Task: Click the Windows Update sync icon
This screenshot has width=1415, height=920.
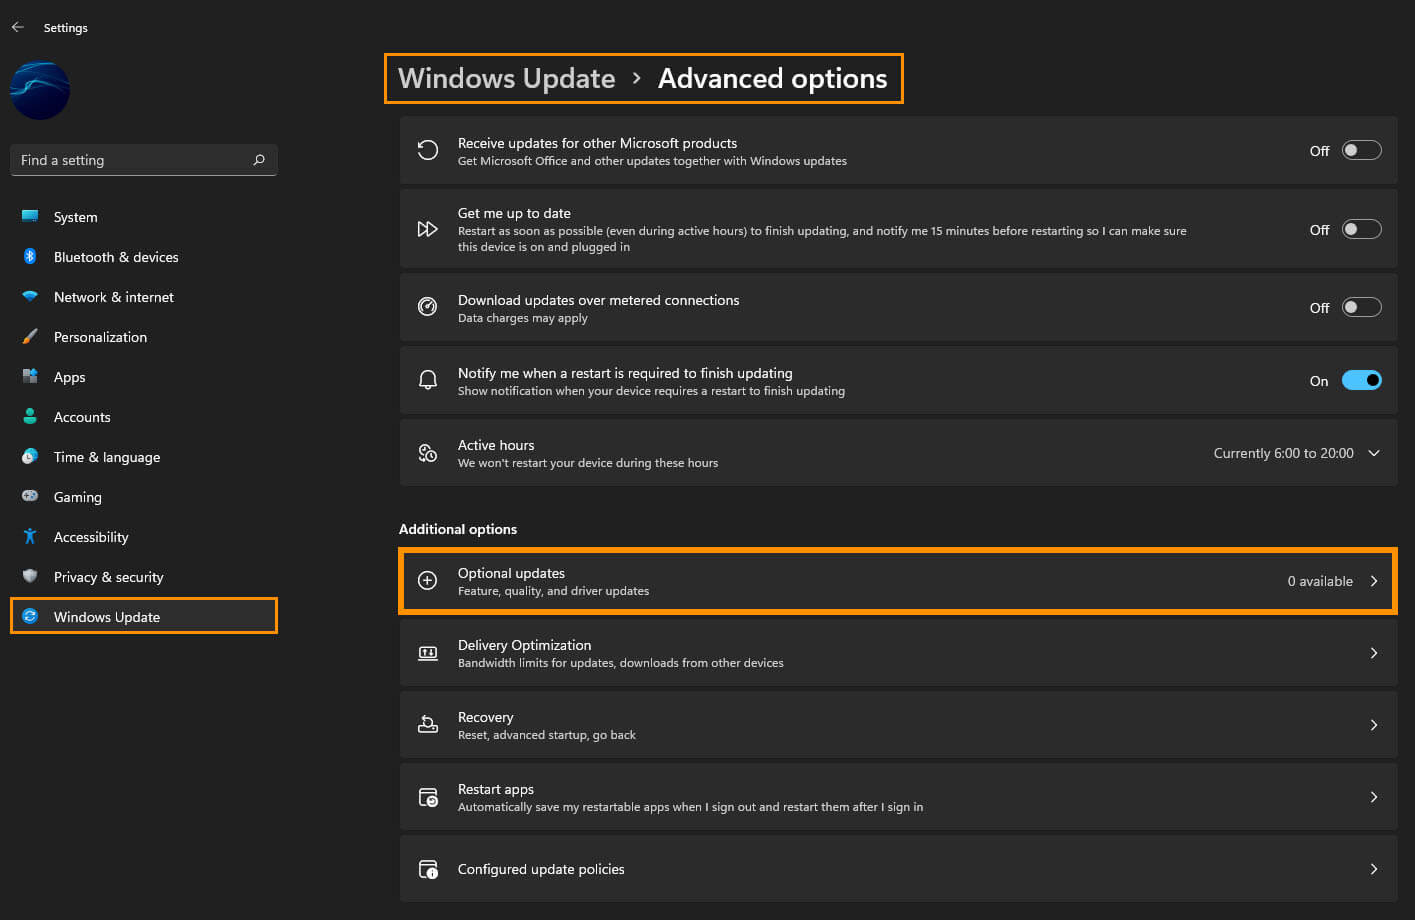Action: click(x=30, y=616)
